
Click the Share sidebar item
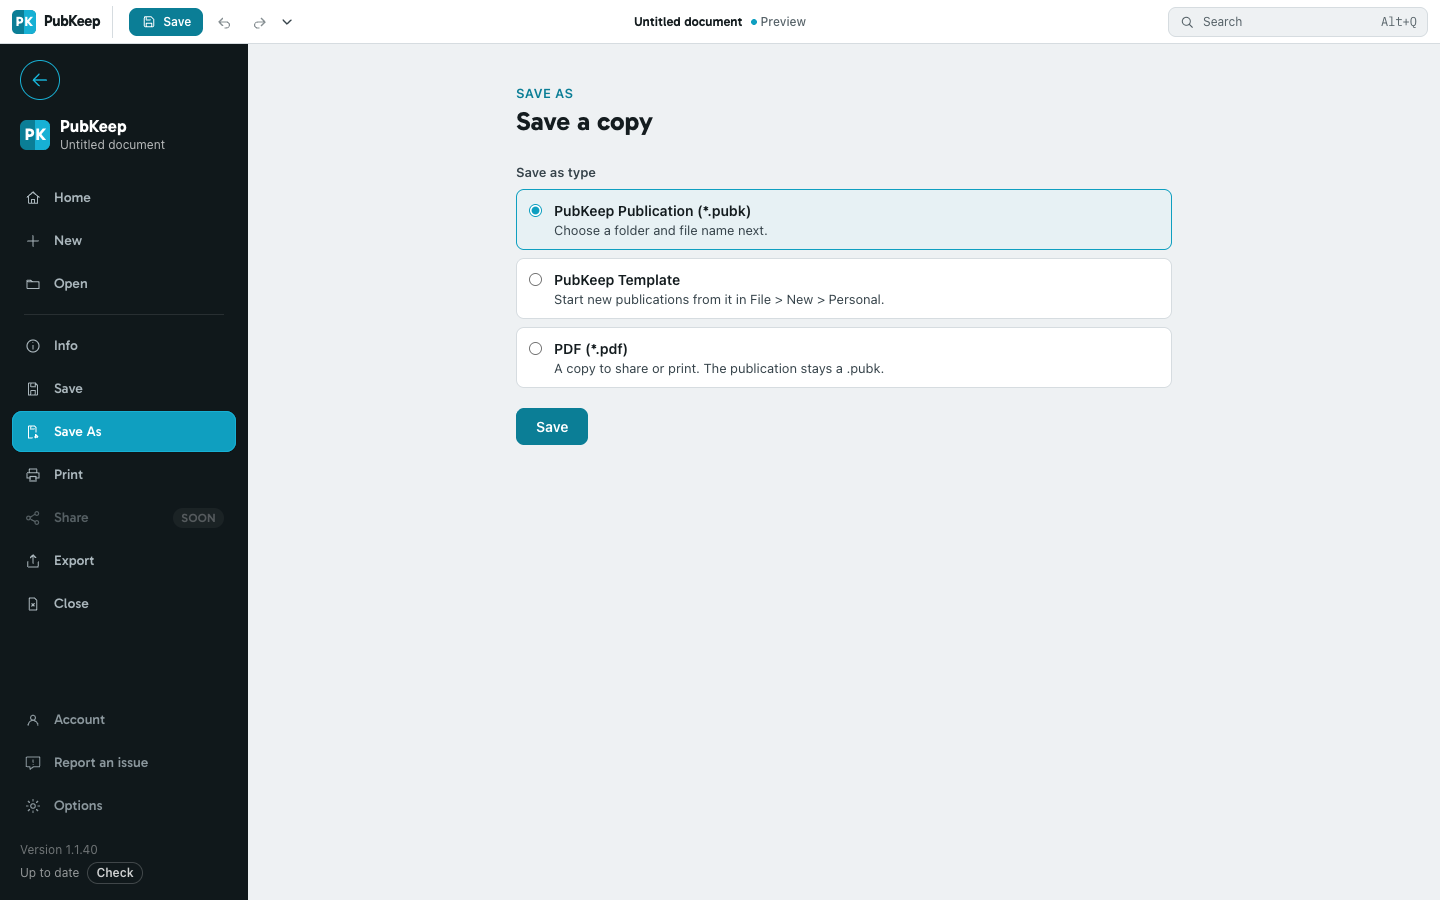tap(124, 518)
